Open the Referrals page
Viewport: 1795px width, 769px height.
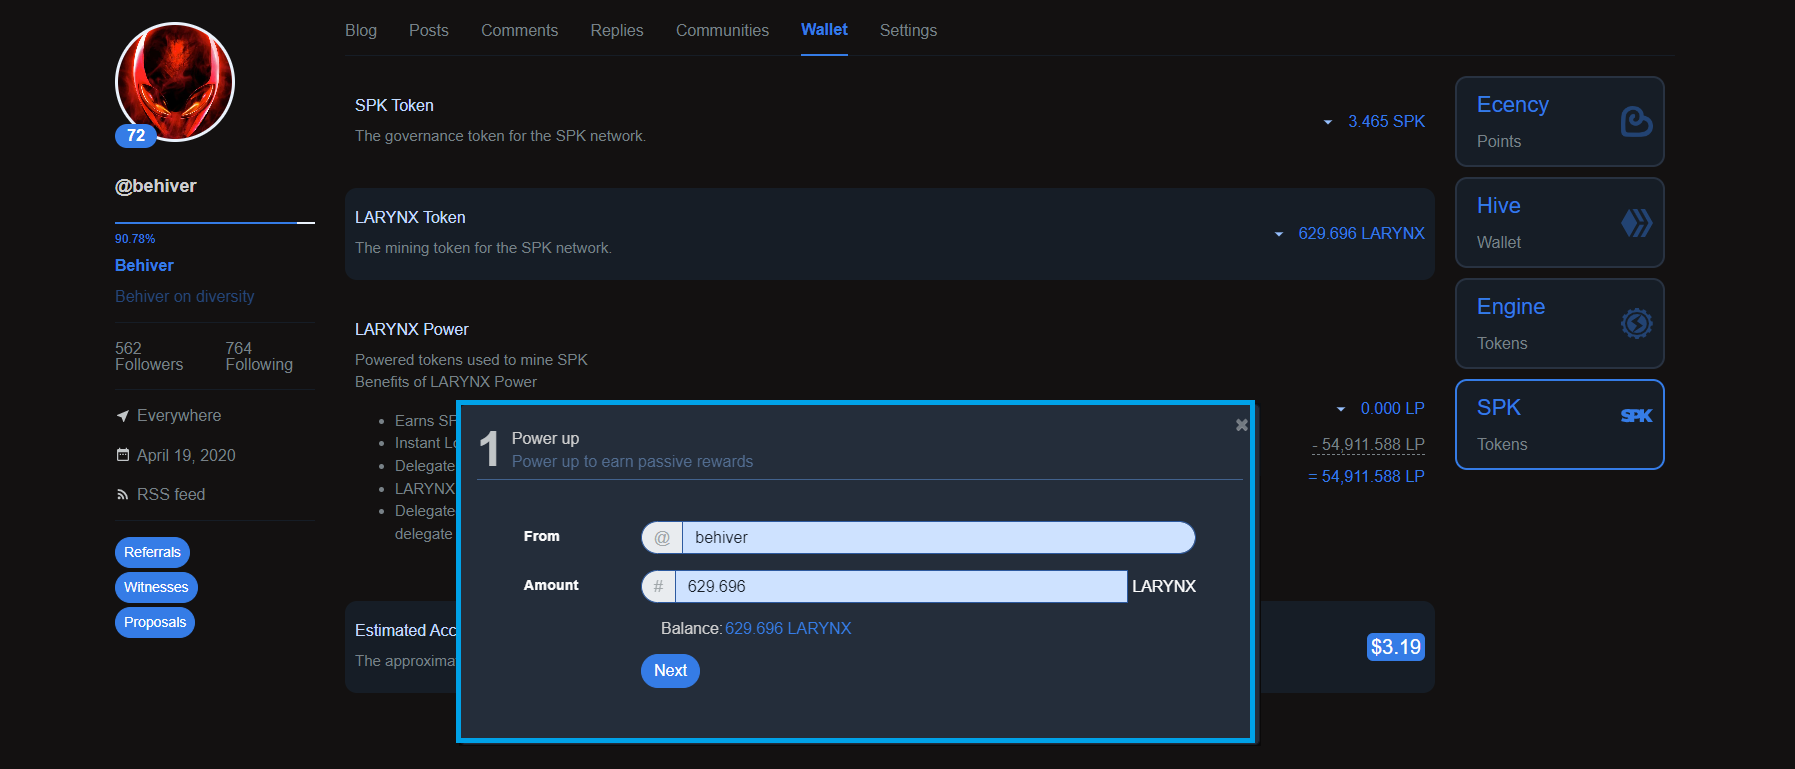tap(152, 552)
